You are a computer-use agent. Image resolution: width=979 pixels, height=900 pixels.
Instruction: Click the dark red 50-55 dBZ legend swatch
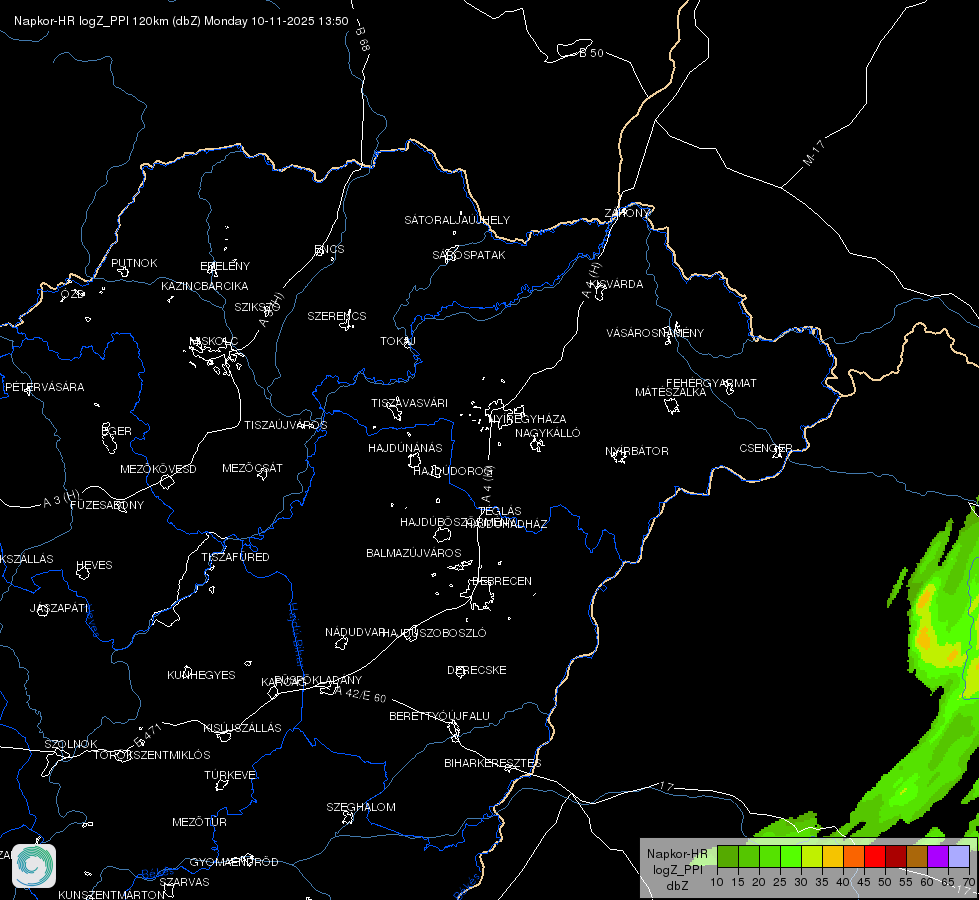coord(896,856)
